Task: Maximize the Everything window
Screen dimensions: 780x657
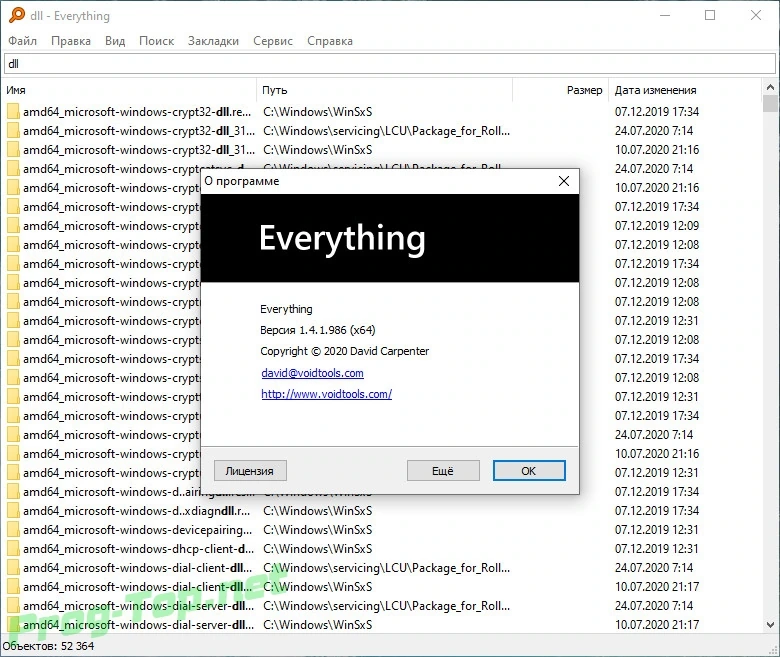Action: [710, 15]
